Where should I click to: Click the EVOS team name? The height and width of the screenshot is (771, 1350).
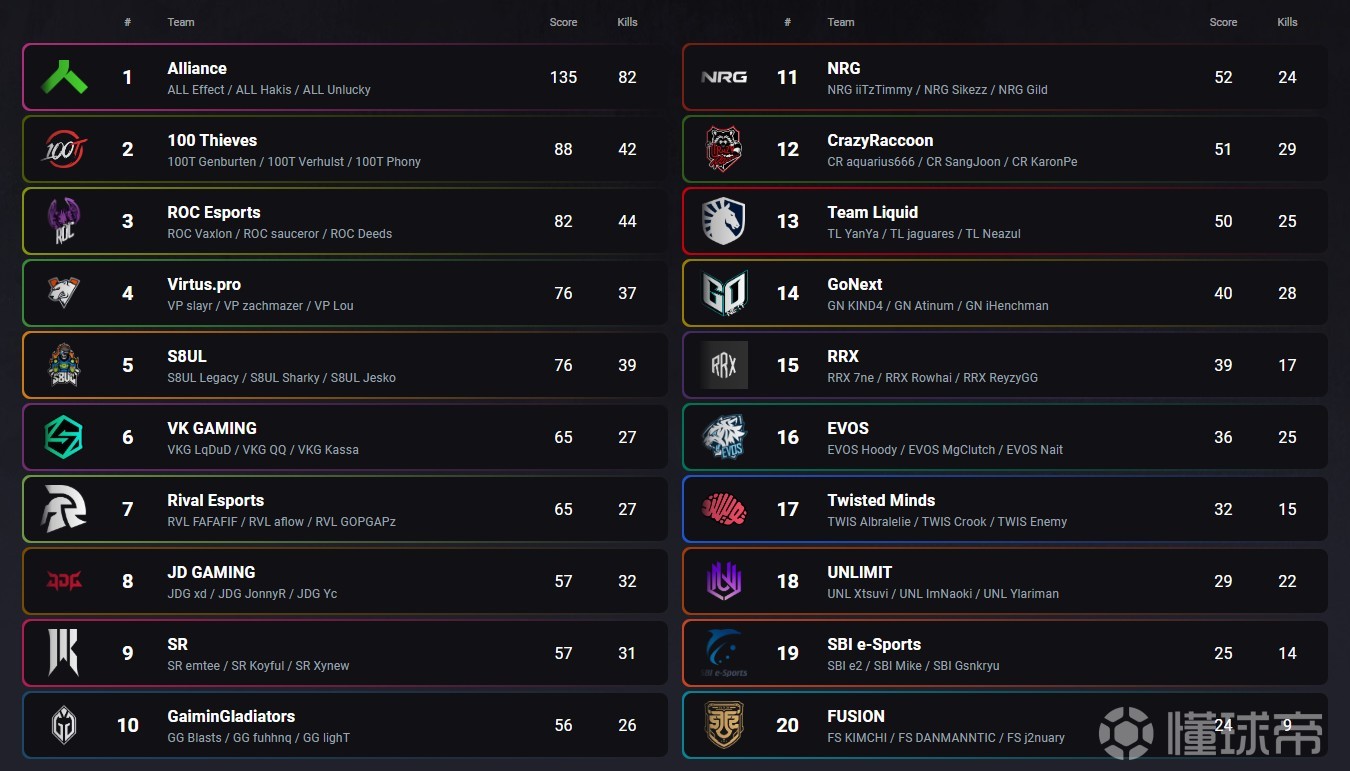[848, 428]
